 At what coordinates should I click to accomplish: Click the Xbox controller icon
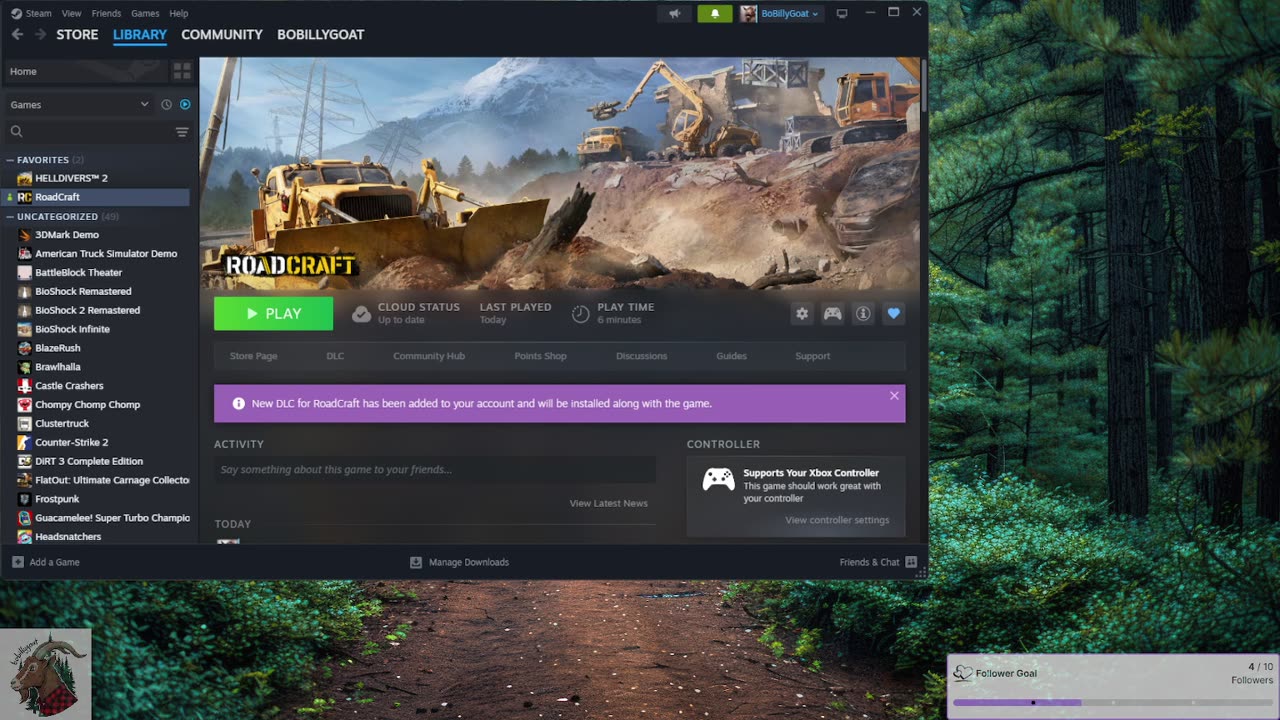click(x=718, y=479)
